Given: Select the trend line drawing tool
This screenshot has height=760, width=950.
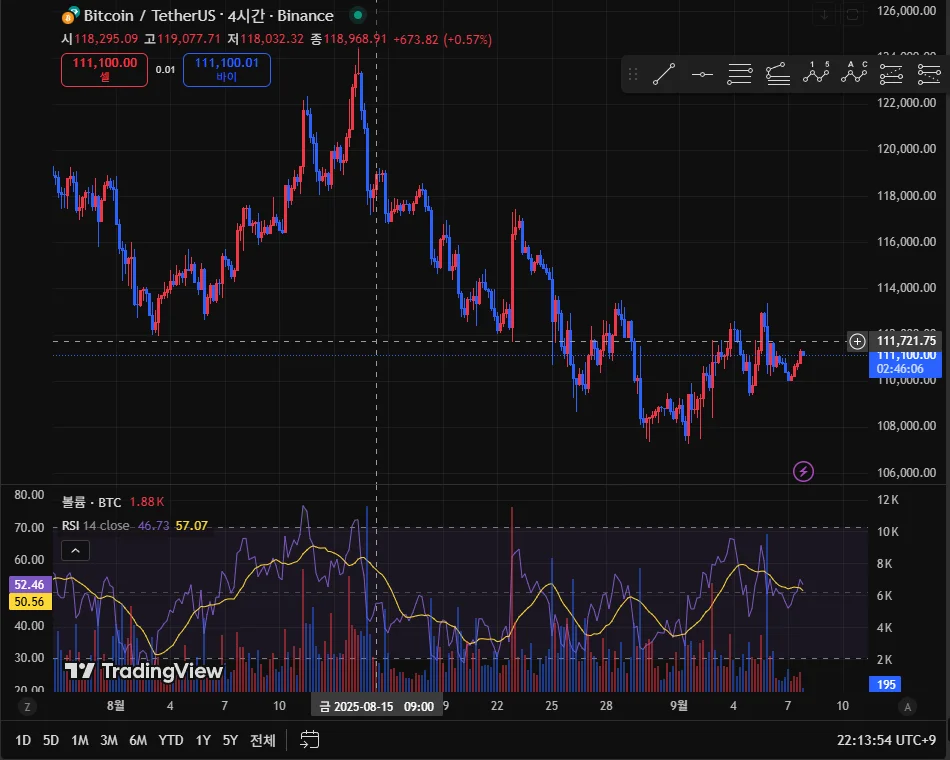Looking at the screenshot, I should coord(664,75).
